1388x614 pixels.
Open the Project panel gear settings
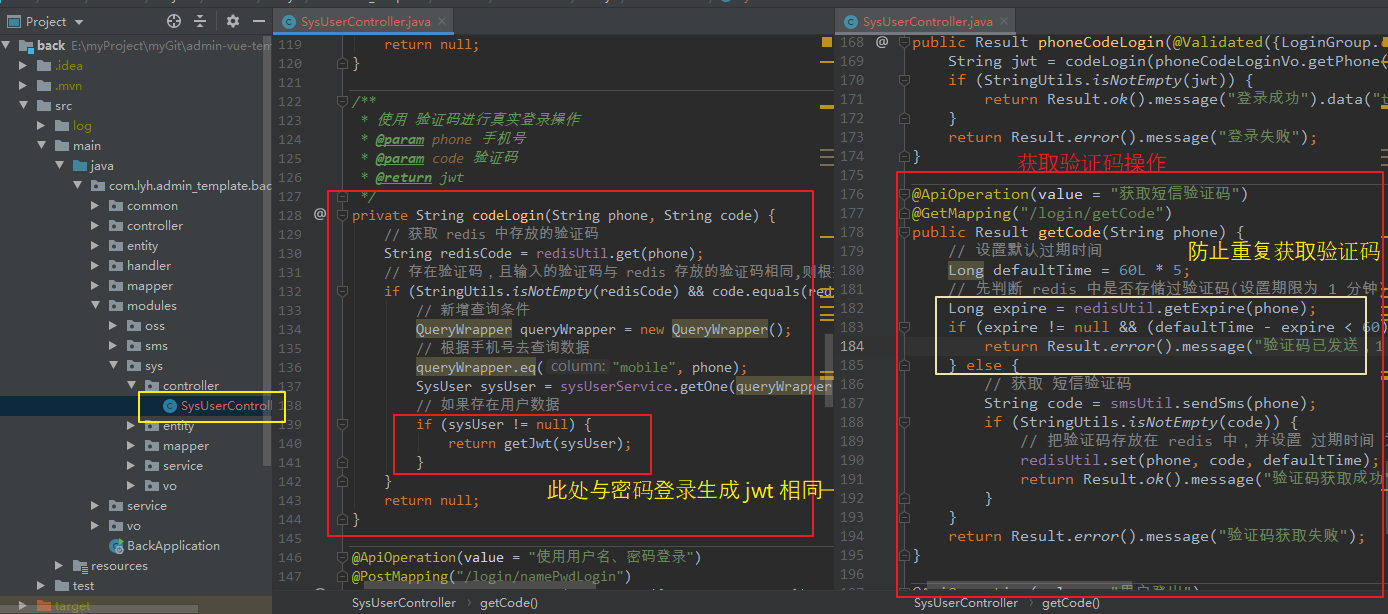233,21
